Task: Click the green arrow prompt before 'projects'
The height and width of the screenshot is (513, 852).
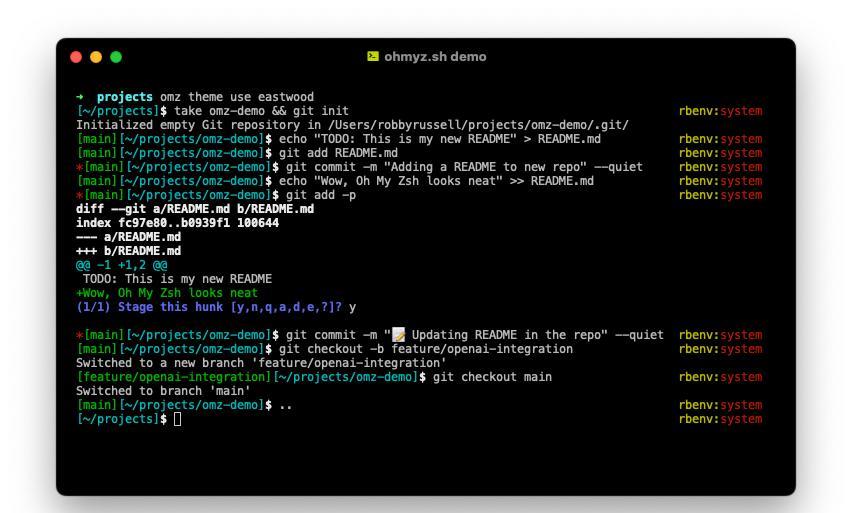Action: (x=80, y=97)
